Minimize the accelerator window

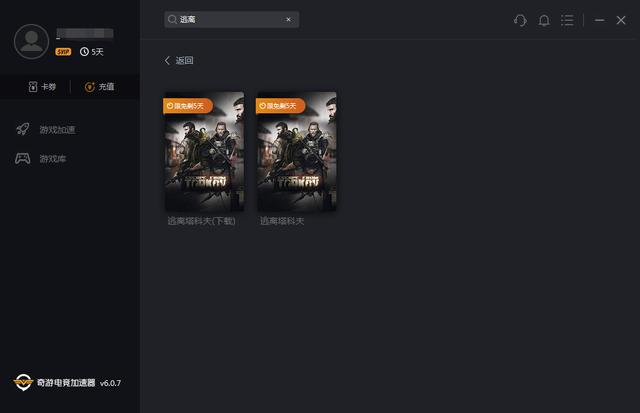click(x=599, y=20)
